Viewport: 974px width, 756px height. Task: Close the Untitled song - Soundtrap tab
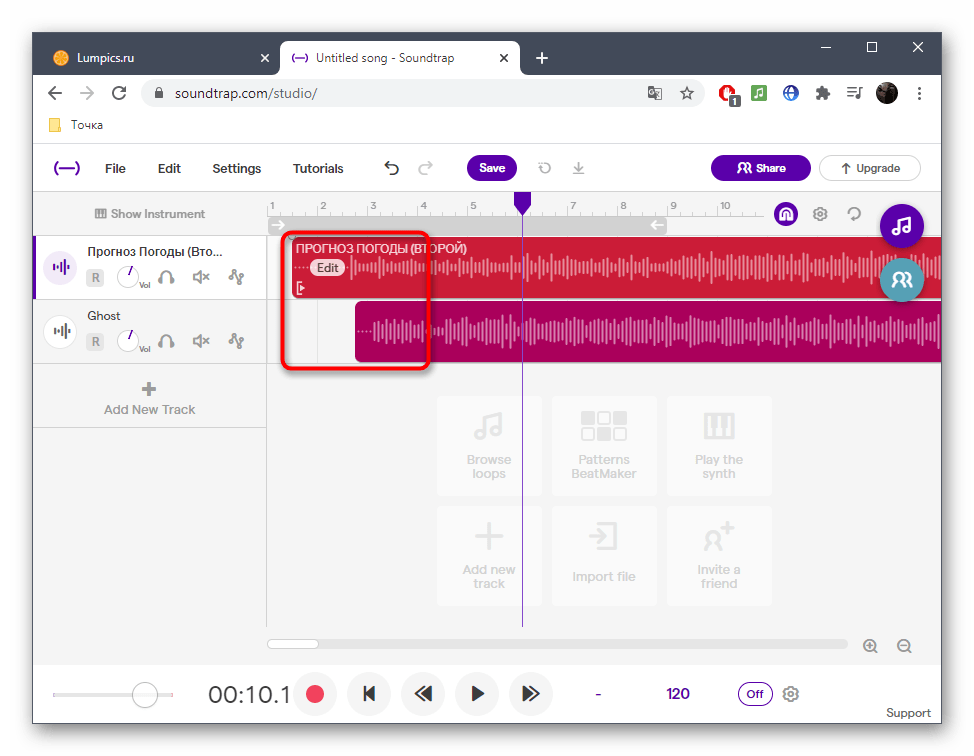coord(504,58)
